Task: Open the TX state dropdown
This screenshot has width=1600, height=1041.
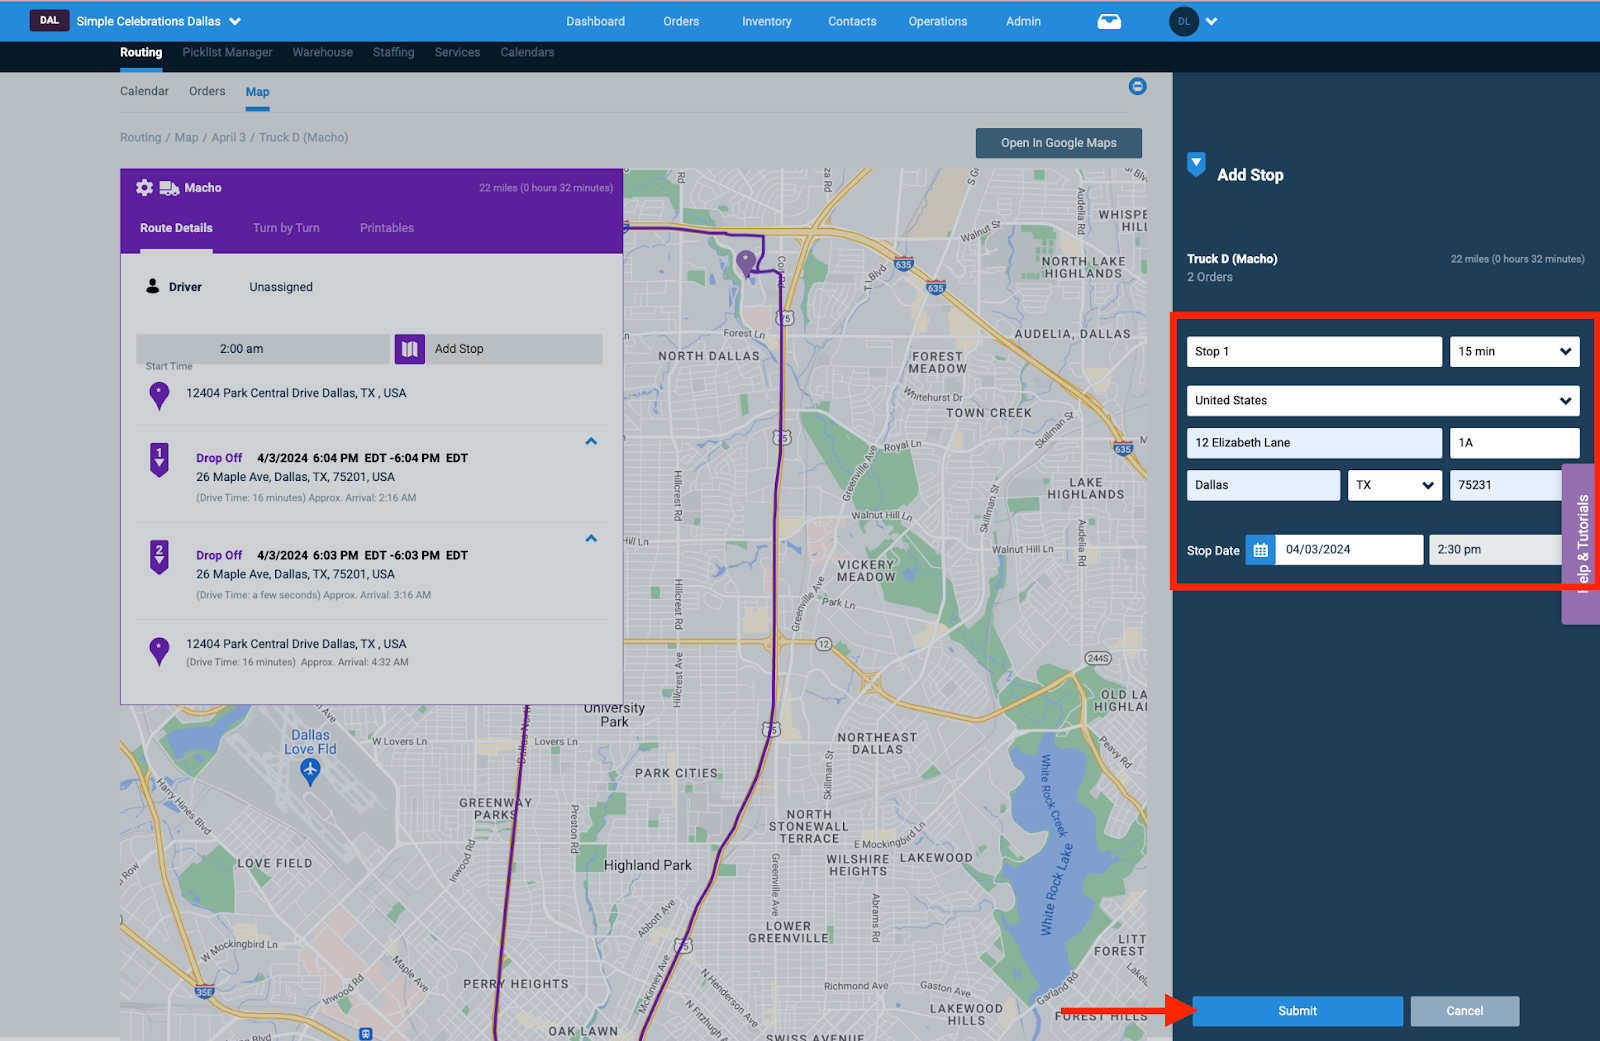Action: (1394, 485)
